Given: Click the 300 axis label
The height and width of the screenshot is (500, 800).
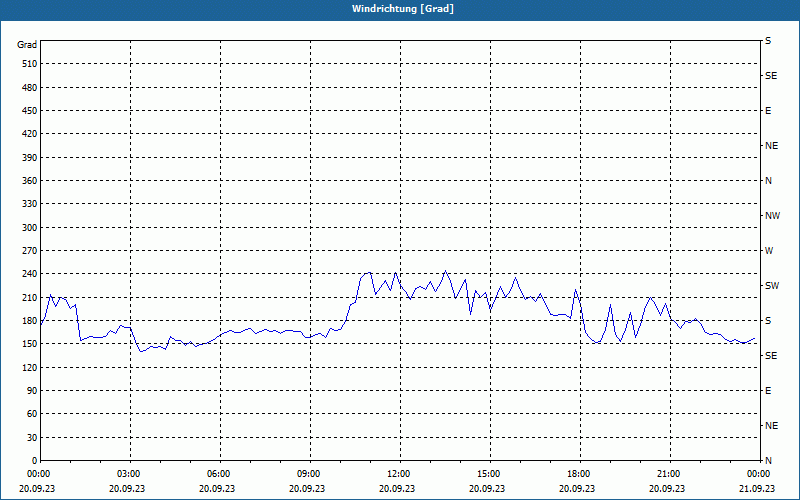Looking at the screenshot, I should 30,228.
